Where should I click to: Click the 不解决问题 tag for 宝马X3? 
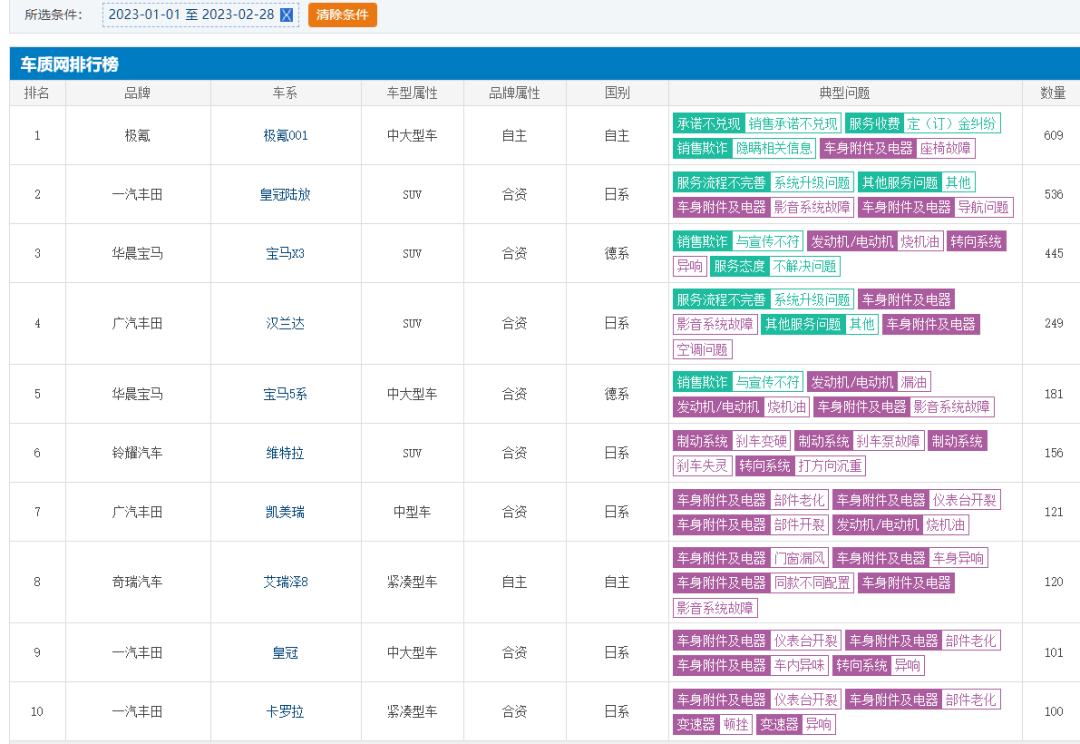point(804,266)
